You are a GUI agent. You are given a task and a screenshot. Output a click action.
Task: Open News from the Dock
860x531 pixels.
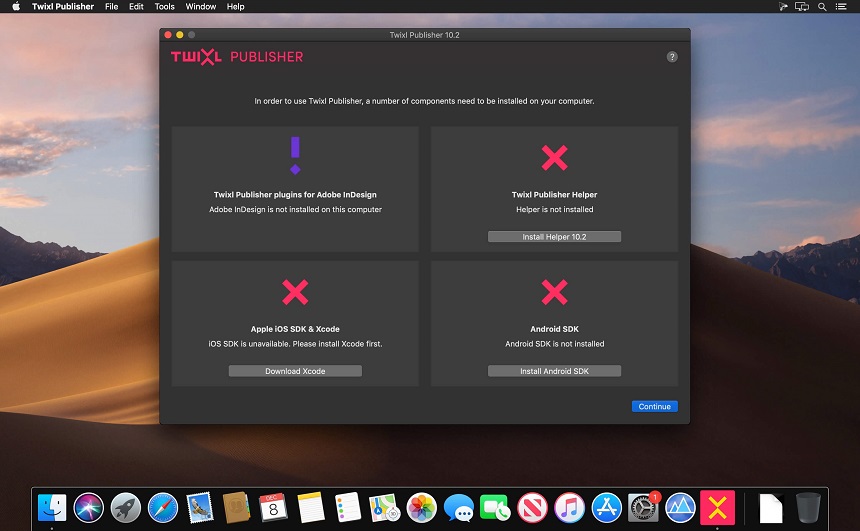532,507
